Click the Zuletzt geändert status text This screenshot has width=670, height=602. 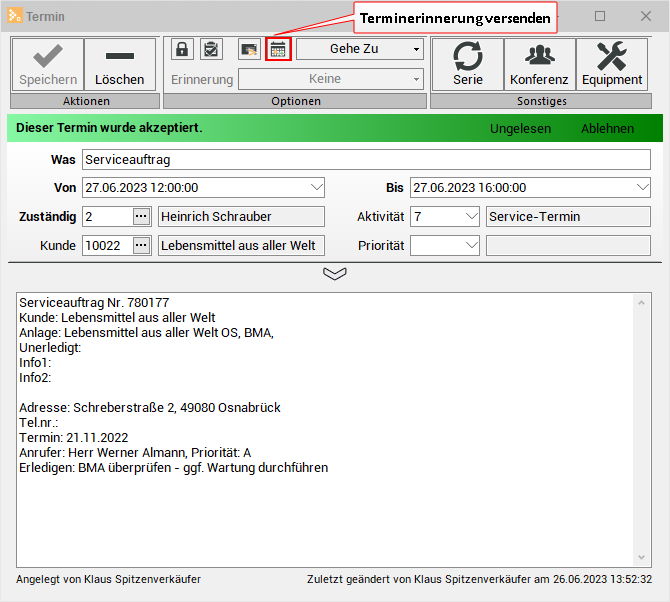[x=479, y=579]
